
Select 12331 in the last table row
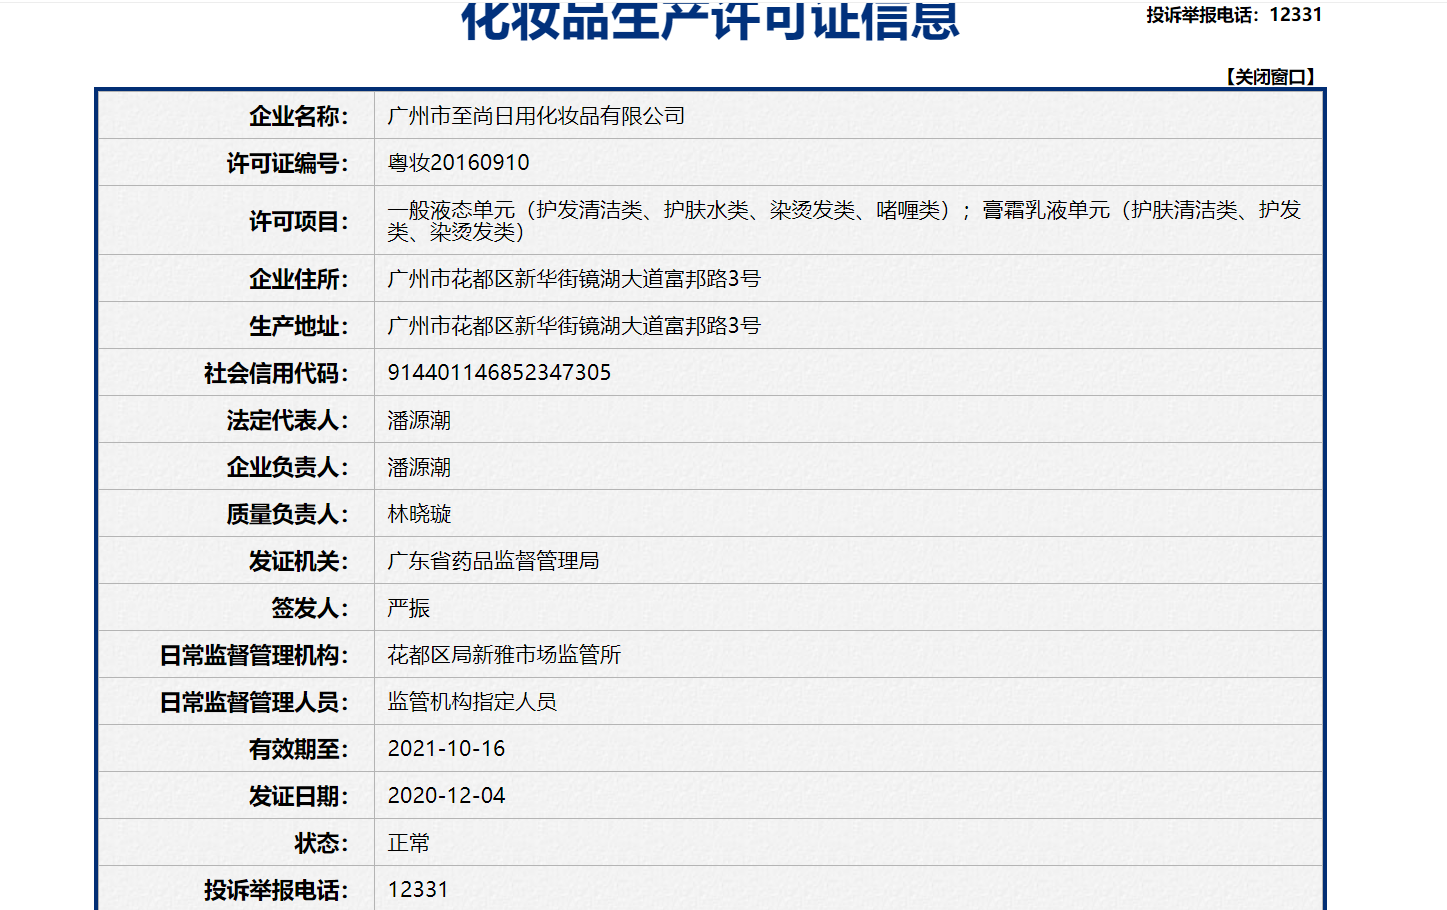tap(418, 890)
